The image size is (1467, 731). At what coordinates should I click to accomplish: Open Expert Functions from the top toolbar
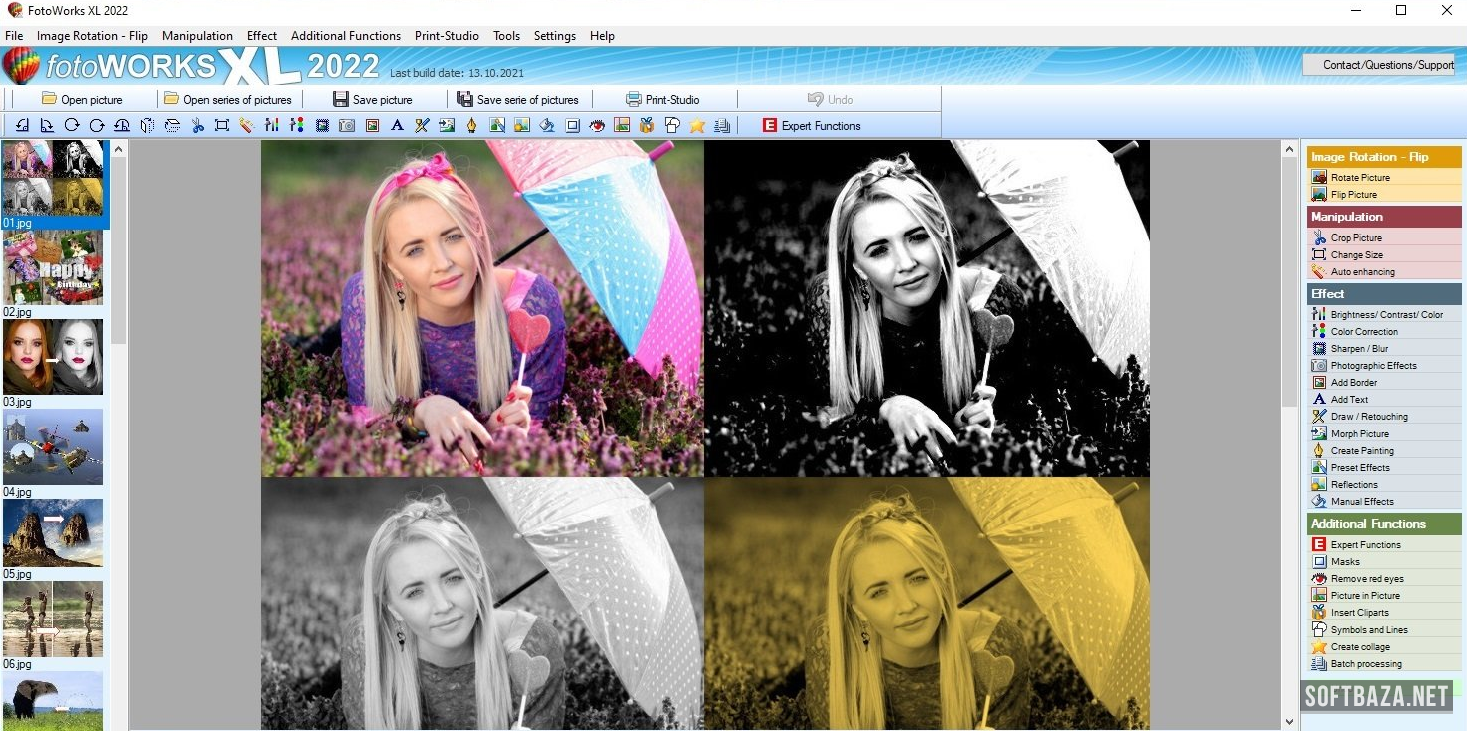pos(811,126)
